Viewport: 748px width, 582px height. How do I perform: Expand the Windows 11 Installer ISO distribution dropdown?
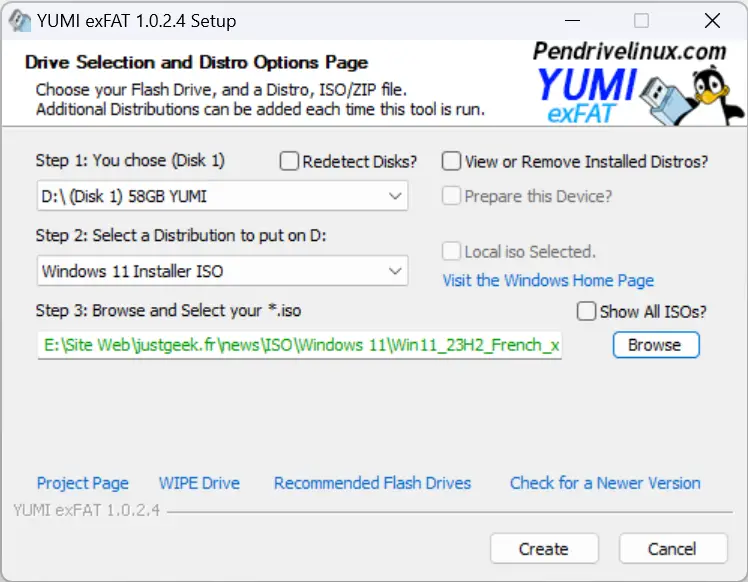pos(222,271)
